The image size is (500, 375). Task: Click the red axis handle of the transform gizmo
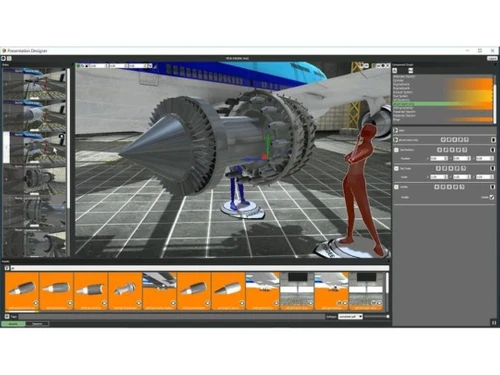tap(264, 156)
